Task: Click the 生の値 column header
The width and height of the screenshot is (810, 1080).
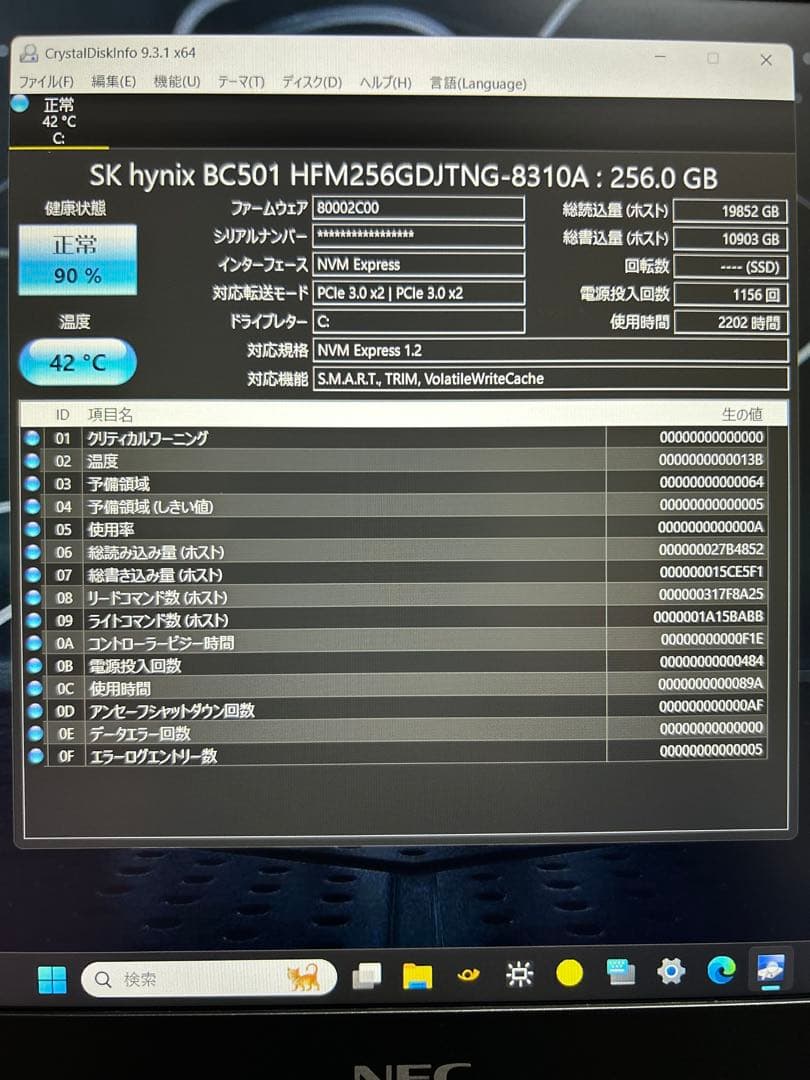Action: [x=742, y=414]
